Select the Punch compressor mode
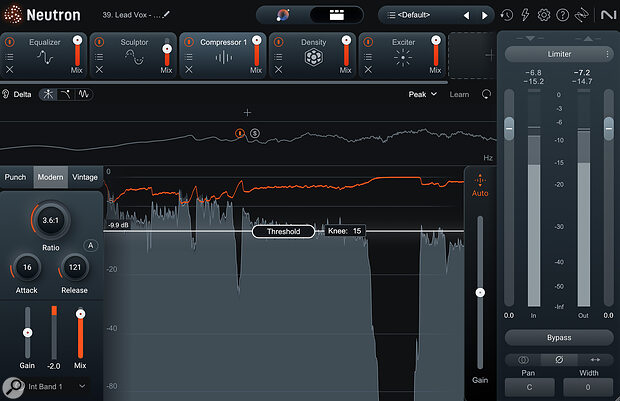The height and width of the screenshot is (401, 620). click(15, 177)
